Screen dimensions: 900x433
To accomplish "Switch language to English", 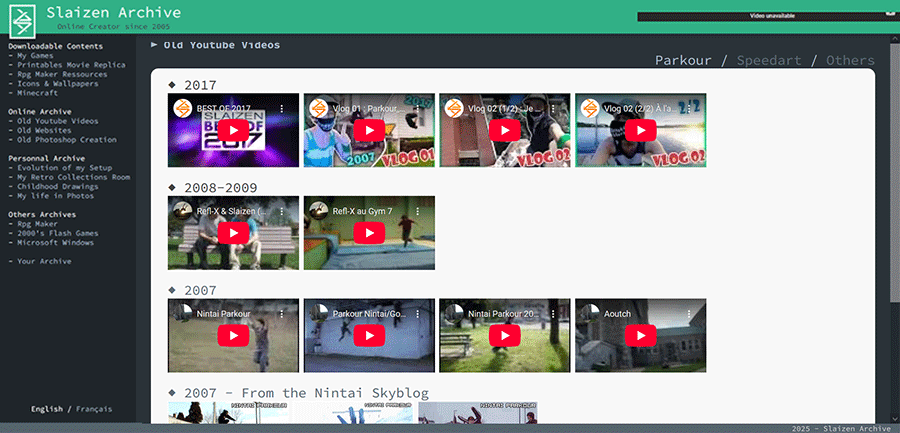I will [46, 409].
